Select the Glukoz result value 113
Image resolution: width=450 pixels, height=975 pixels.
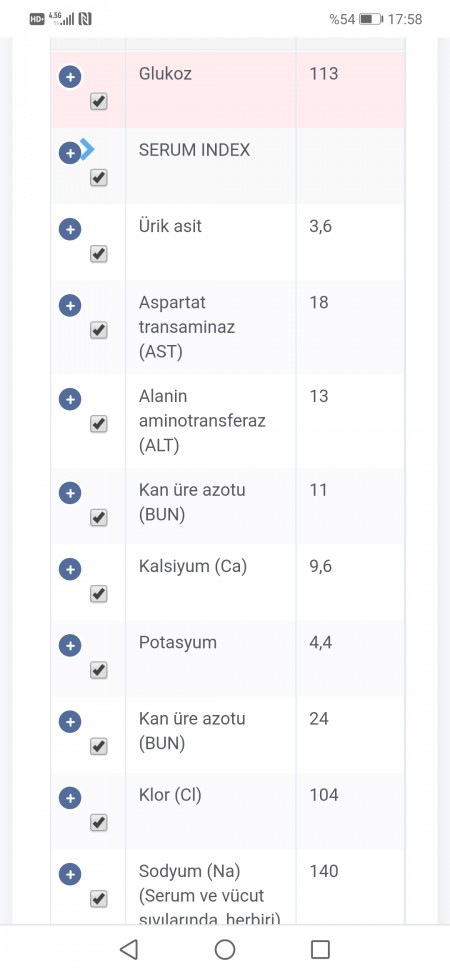click(324, 73)
